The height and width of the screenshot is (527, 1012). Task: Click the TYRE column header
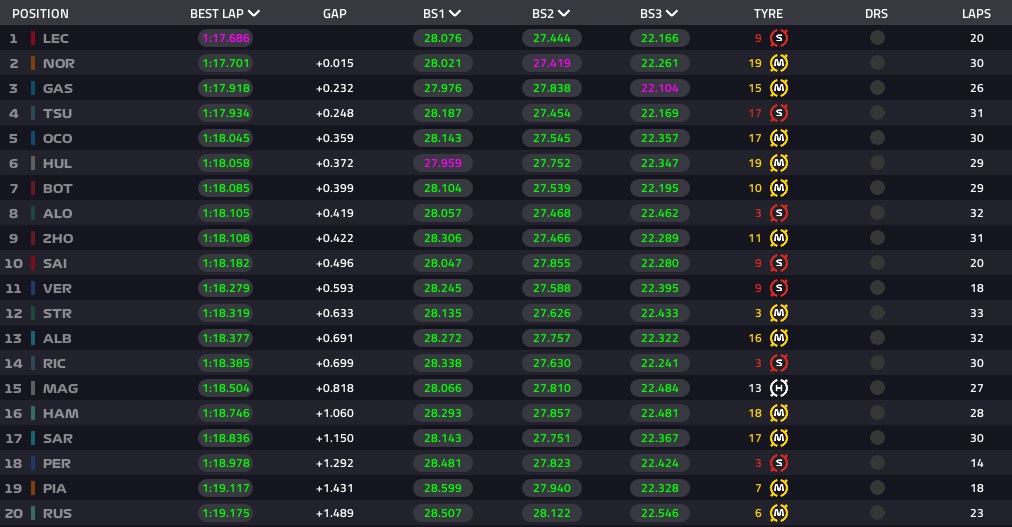[x=768, y=14]
